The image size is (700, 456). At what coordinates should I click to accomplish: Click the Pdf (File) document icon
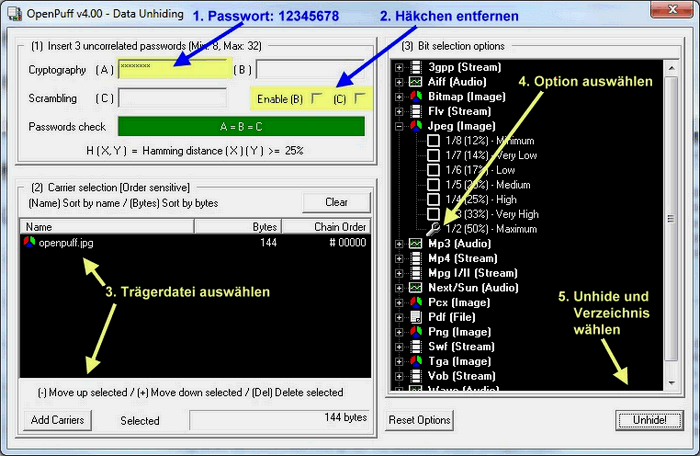[416, 317]
